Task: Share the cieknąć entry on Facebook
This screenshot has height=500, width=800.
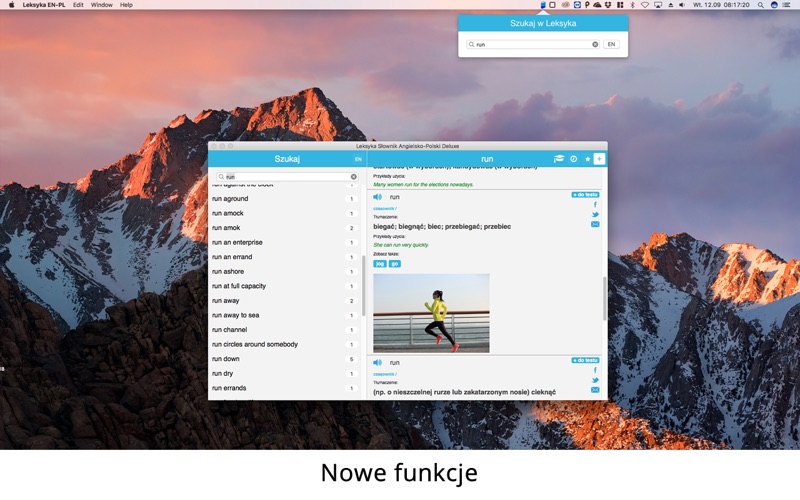Action: [x=595, y=370]
